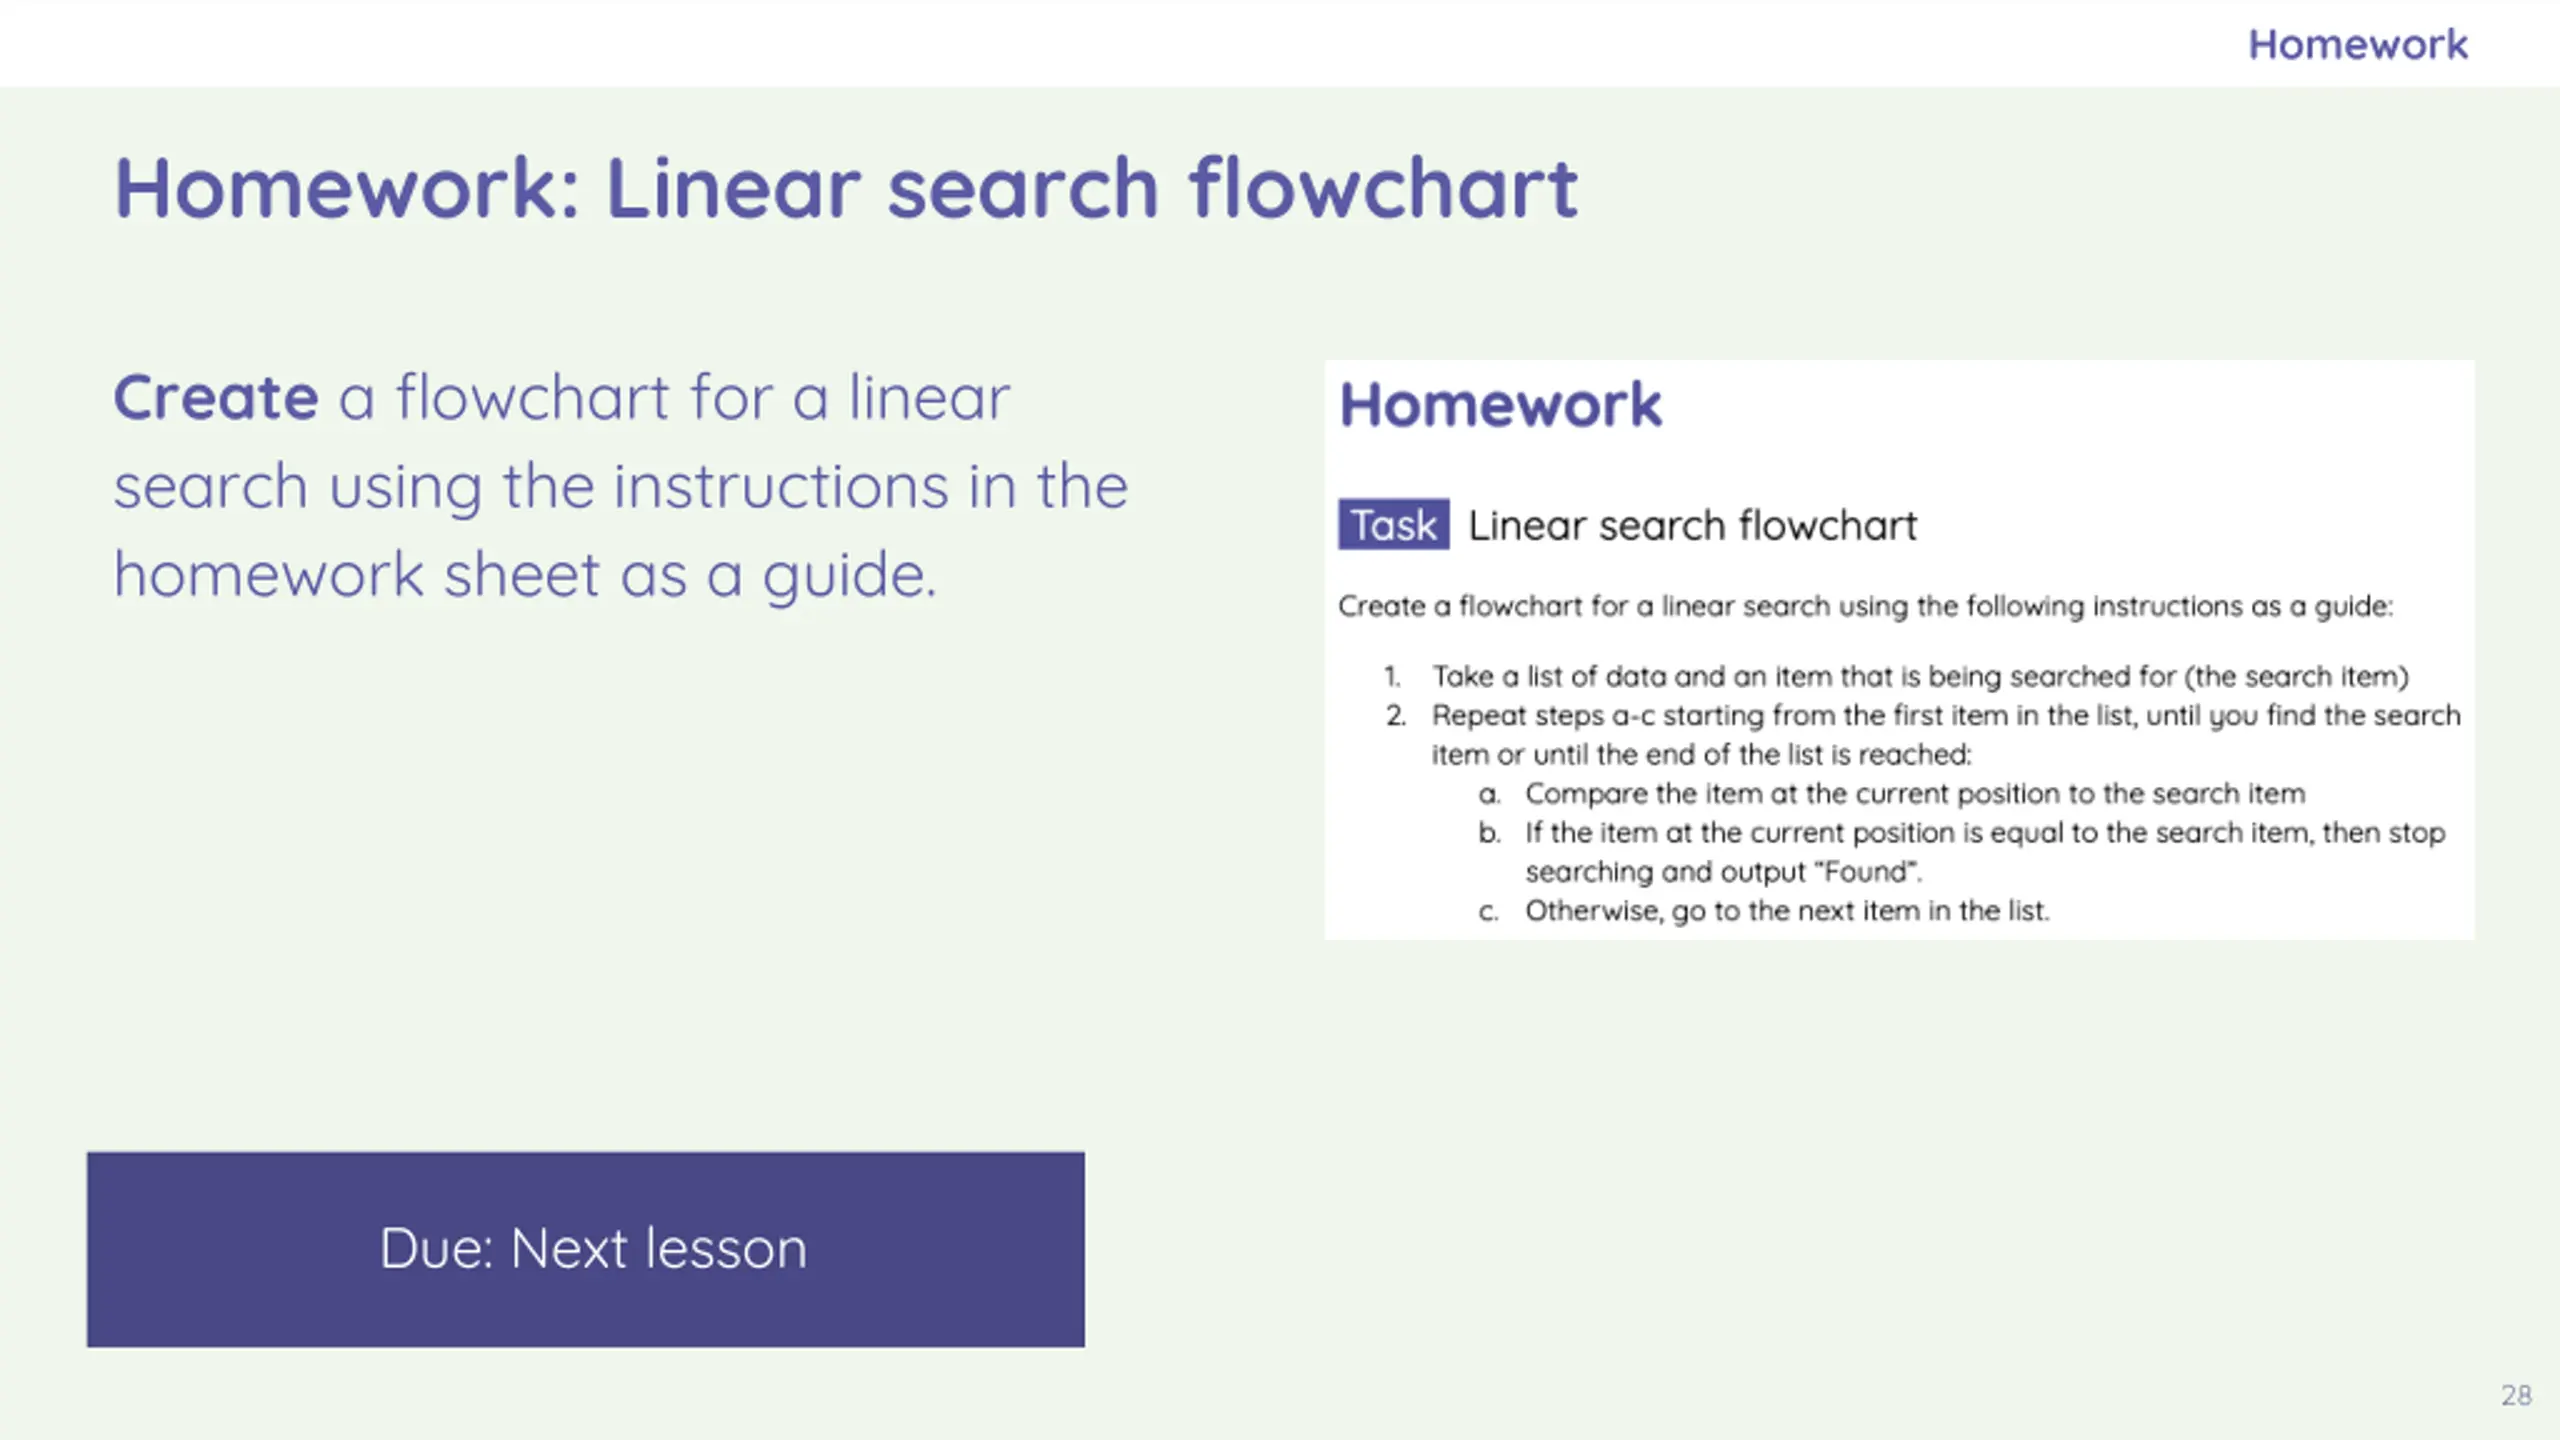This screenshot has width=2560, height=1440.
Task: Click the 'Due: Next lesson' box
Action: point(586,1249)
